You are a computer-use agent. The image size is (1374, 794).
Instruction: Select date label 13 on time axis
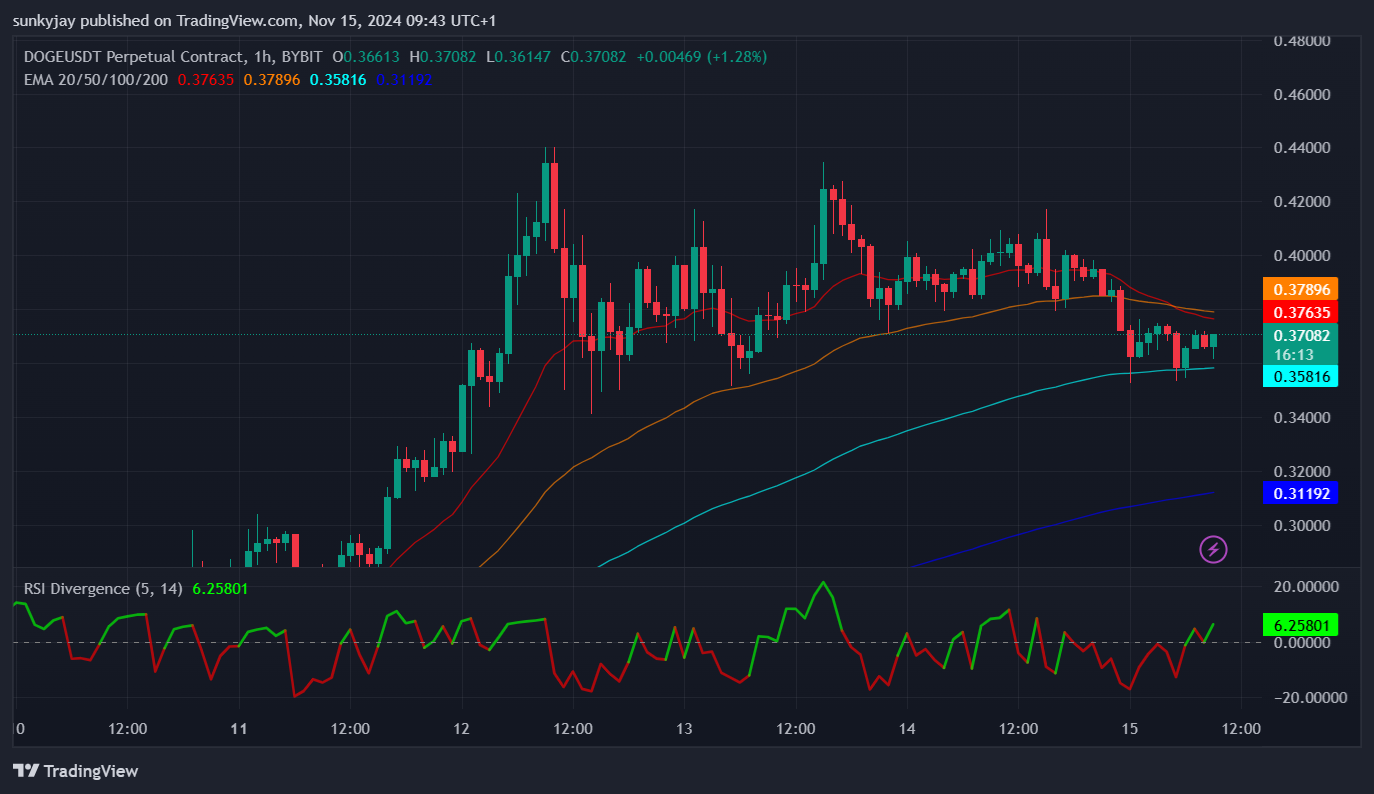[x=684, y=729]
